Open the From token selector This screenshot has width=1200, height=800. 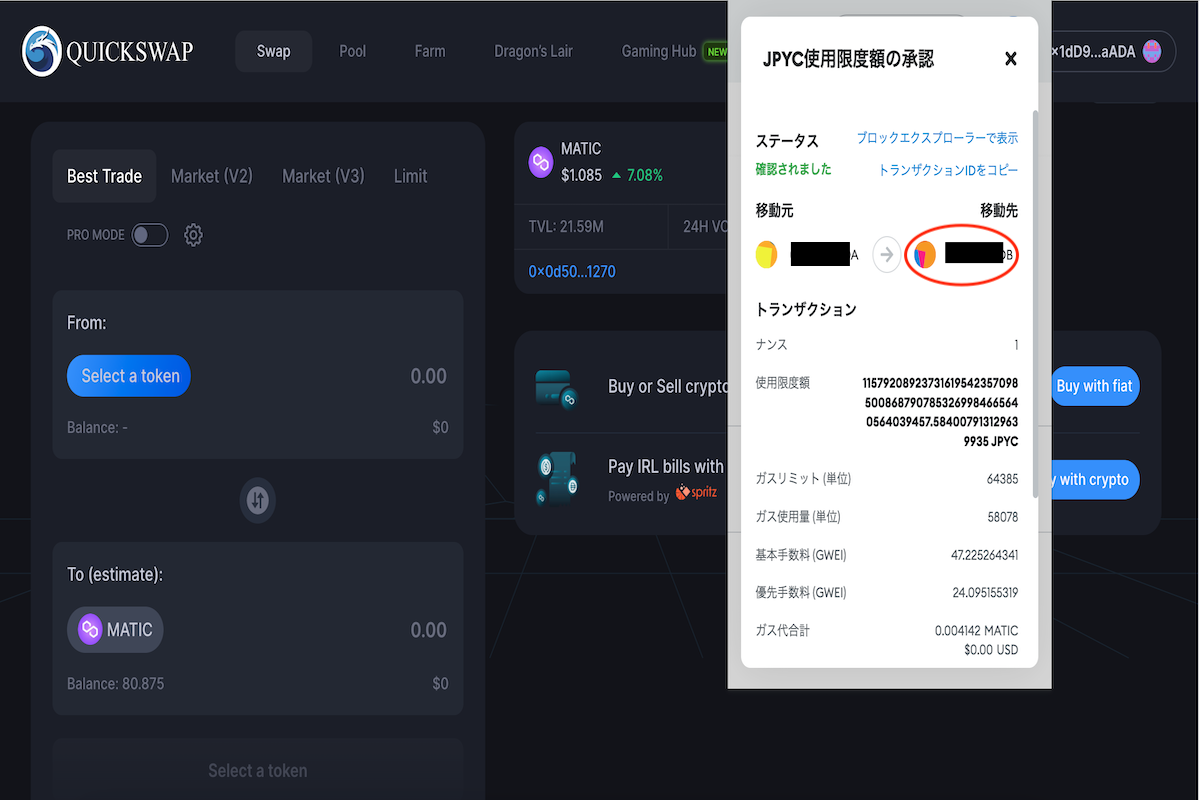tap(128, 375)
